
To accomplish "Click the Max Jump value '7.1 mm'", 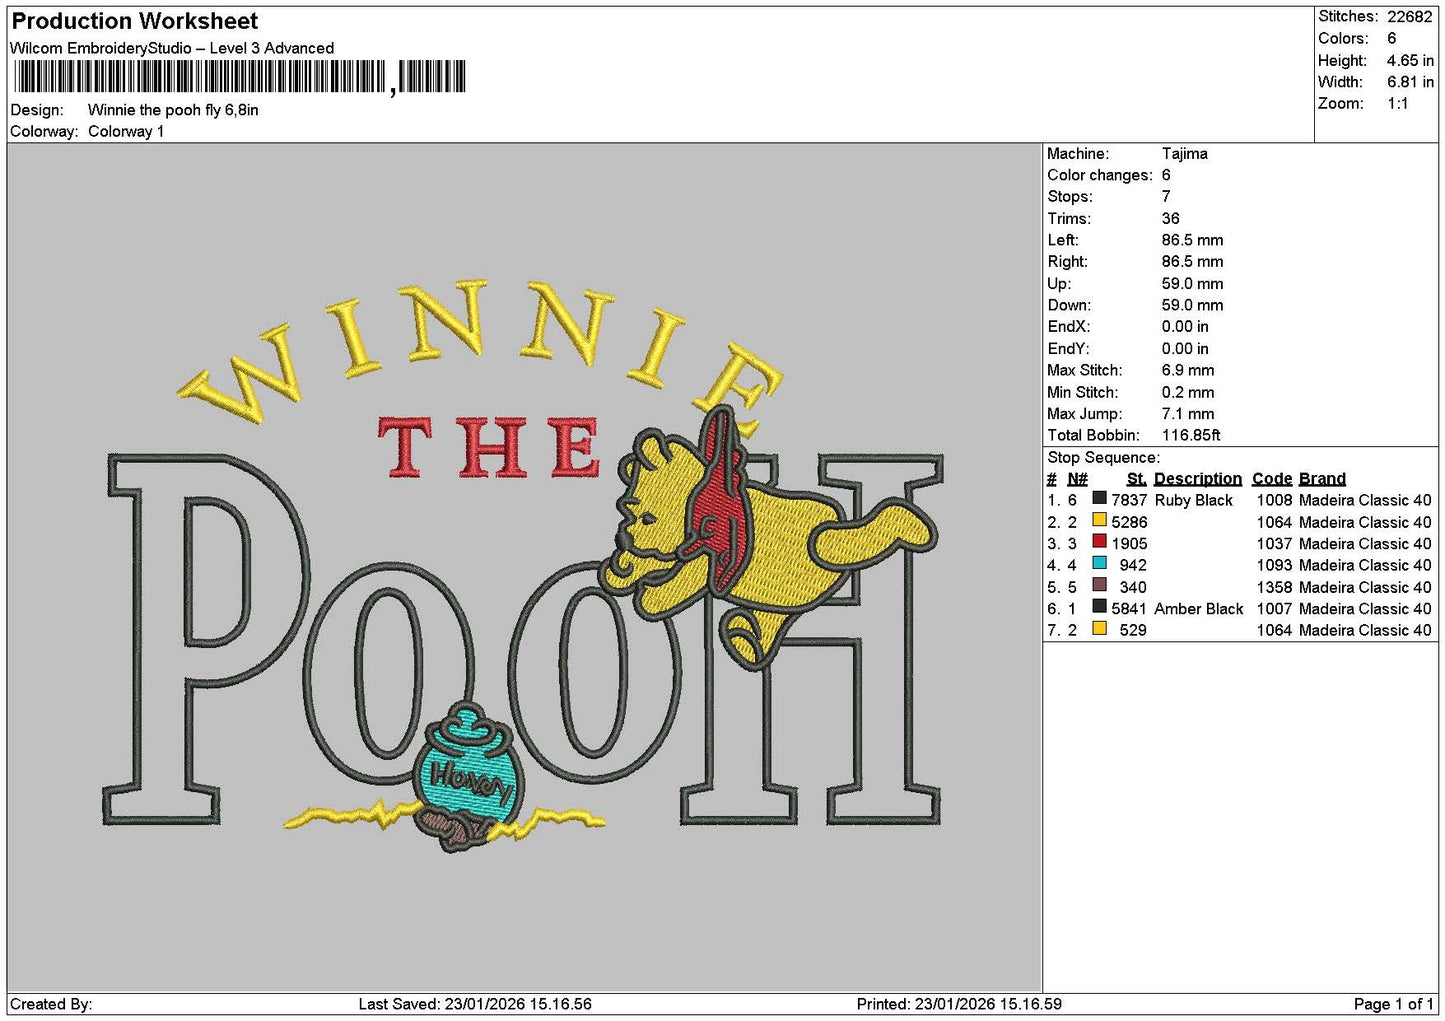I will point(1188,414).
